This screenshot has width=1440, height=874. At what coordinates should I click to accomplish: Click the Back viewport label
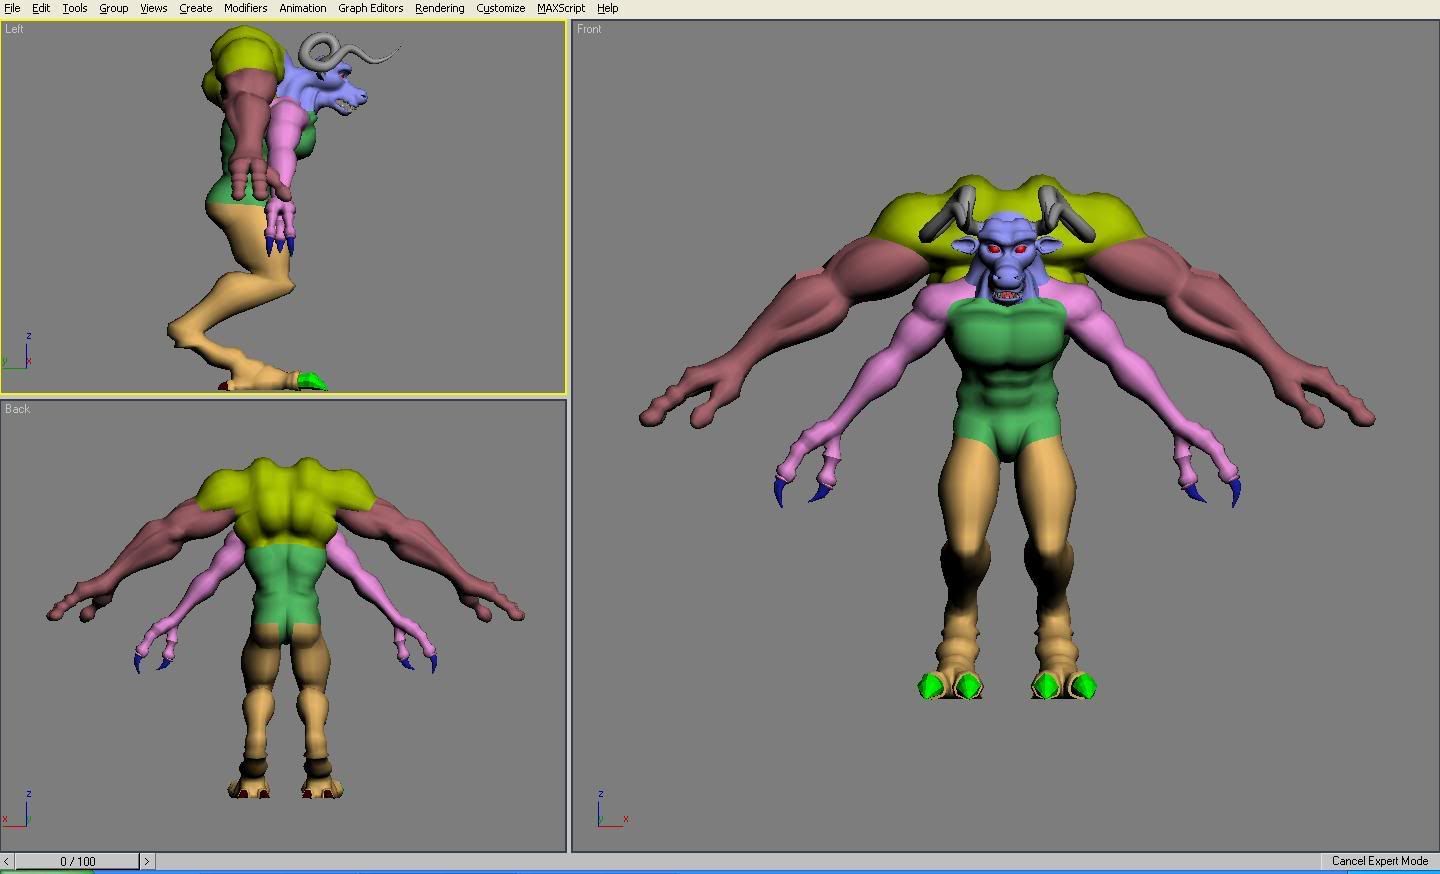(17, 409)
